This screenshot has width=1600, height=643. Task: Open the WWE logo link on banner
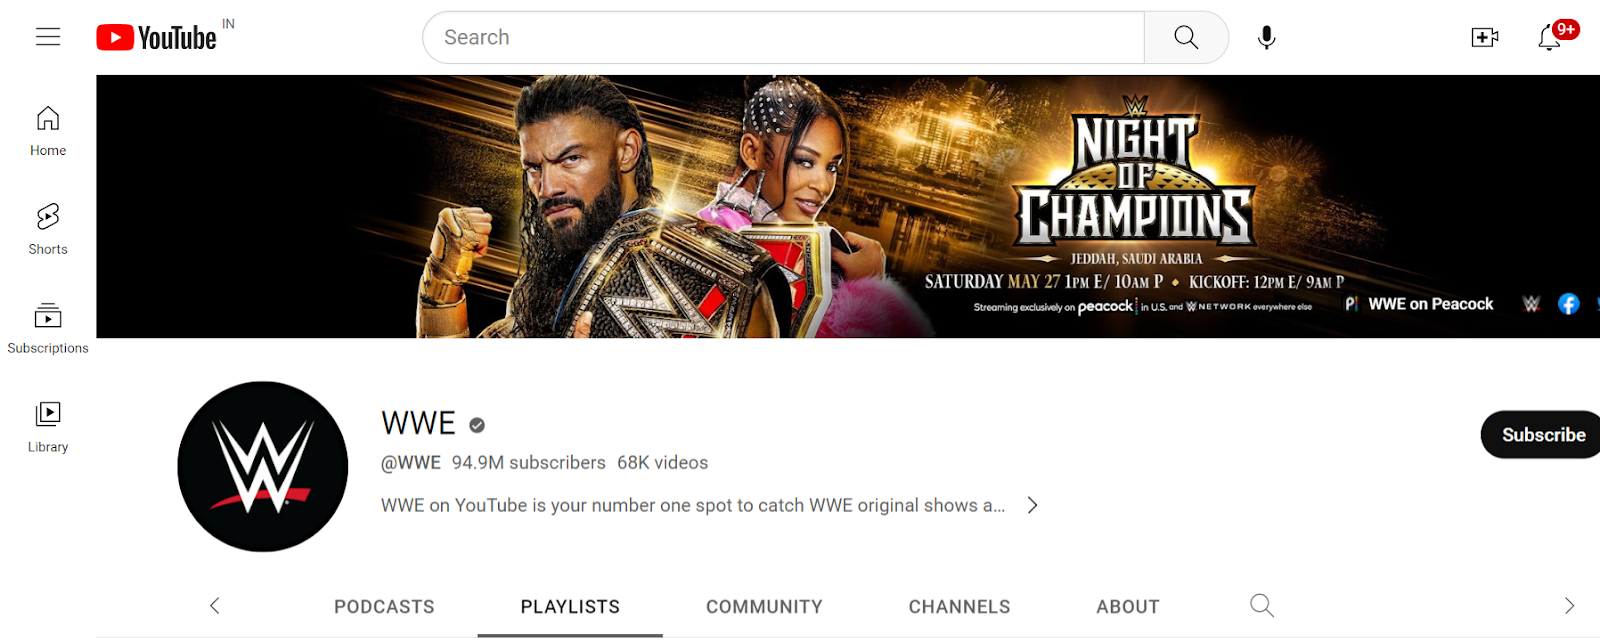(x=1531, y=304)
